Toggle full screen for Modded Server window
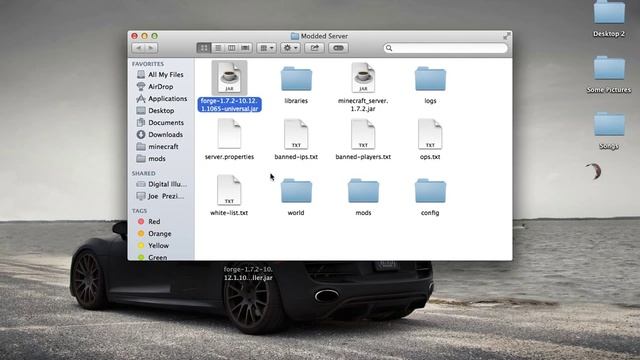This screenshot has height=360, width=640. point(507,36)
